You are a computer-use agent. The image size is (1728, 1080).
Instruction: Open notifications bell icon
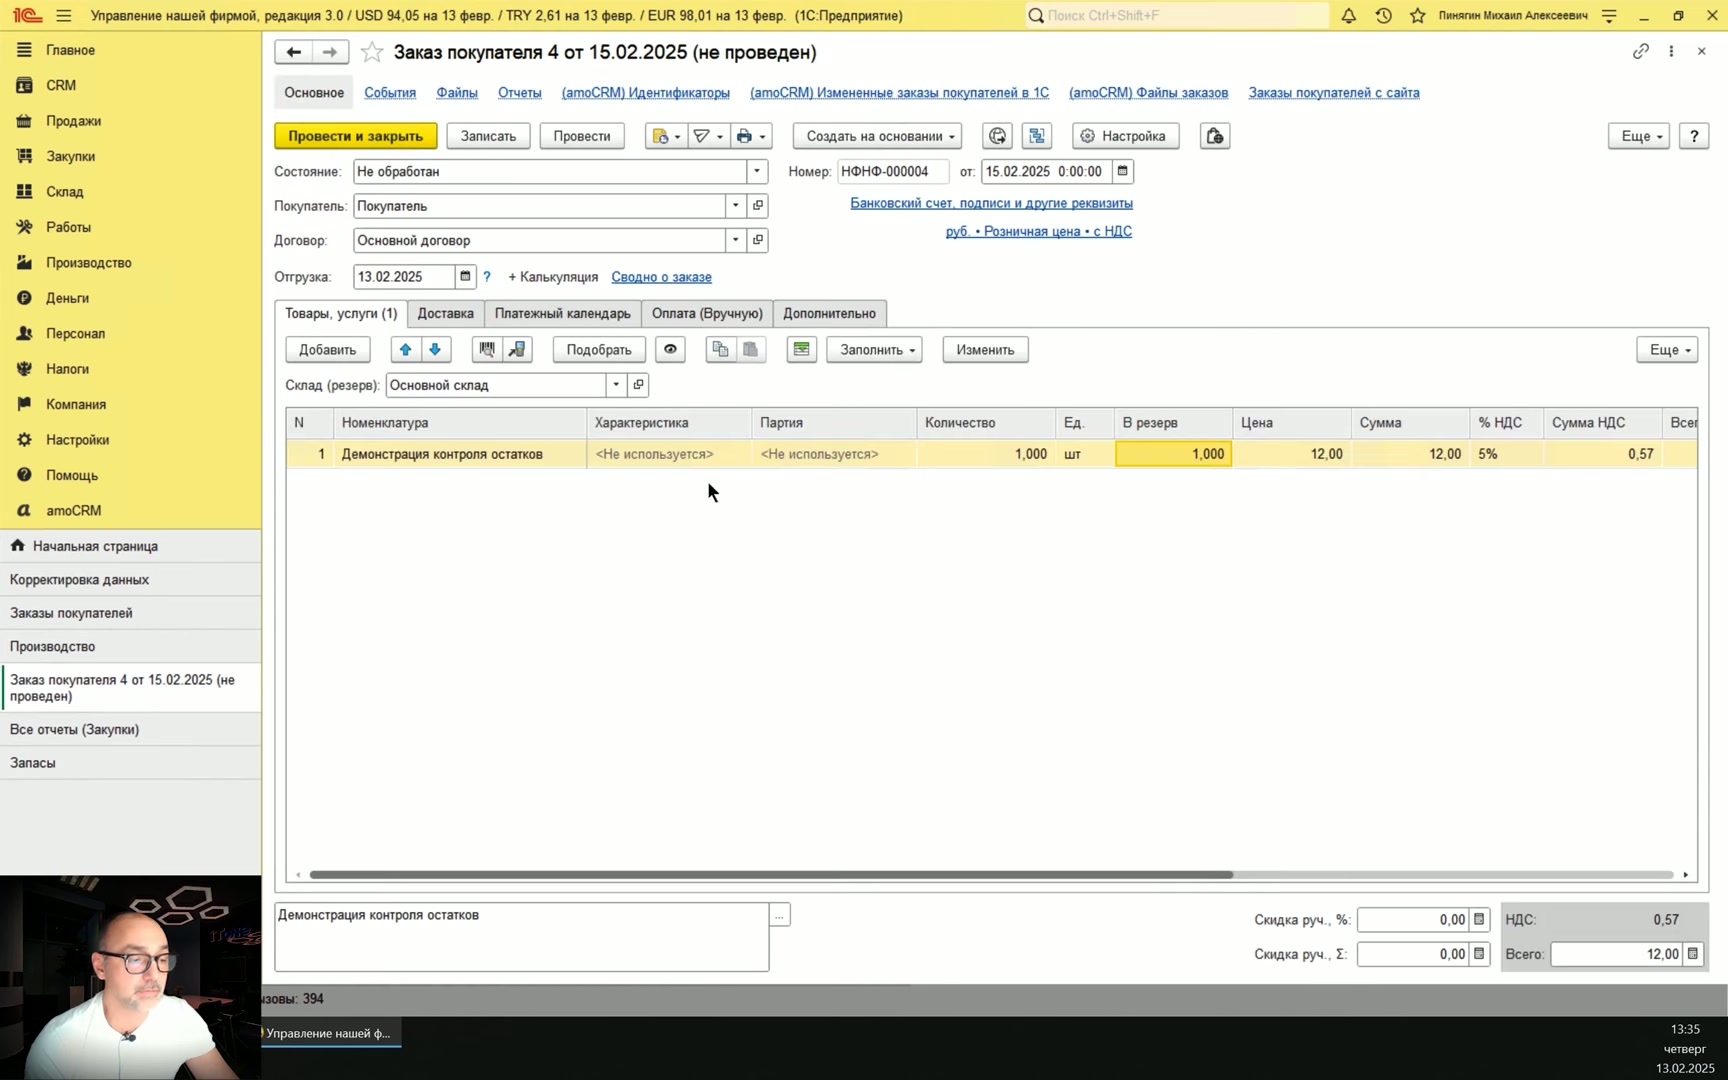[1349, 16]
